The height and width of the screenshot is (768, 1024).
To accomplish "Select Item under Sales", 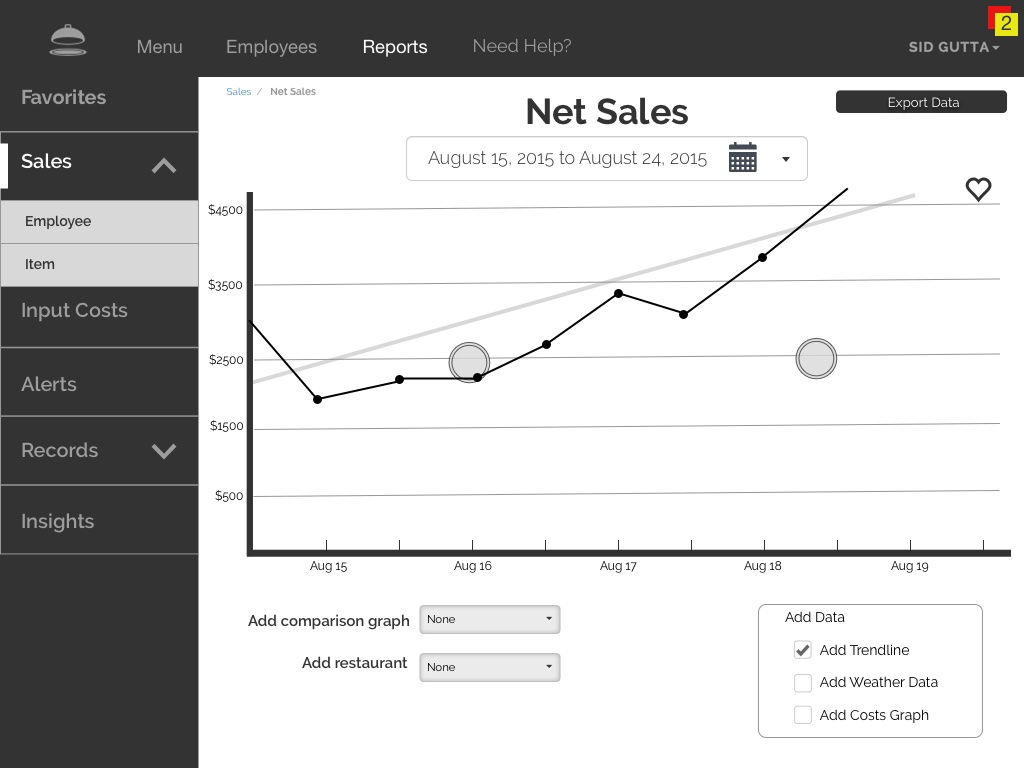I will tap(99, 264).
